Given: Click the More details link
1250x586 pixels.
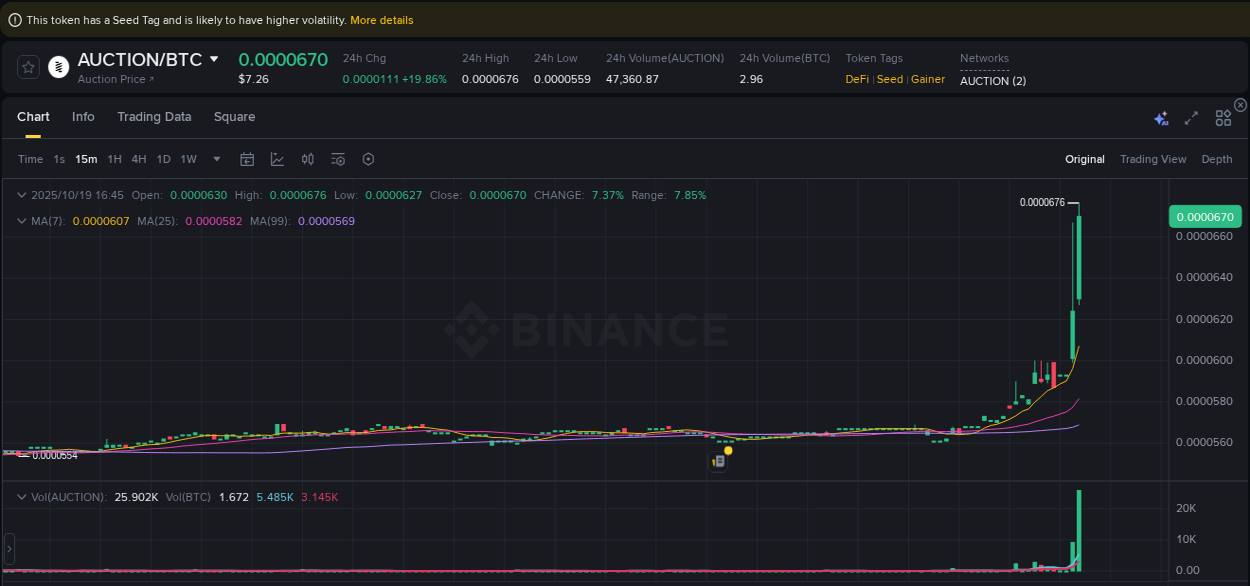Looking at the screenshot, I should coord(381,19).
